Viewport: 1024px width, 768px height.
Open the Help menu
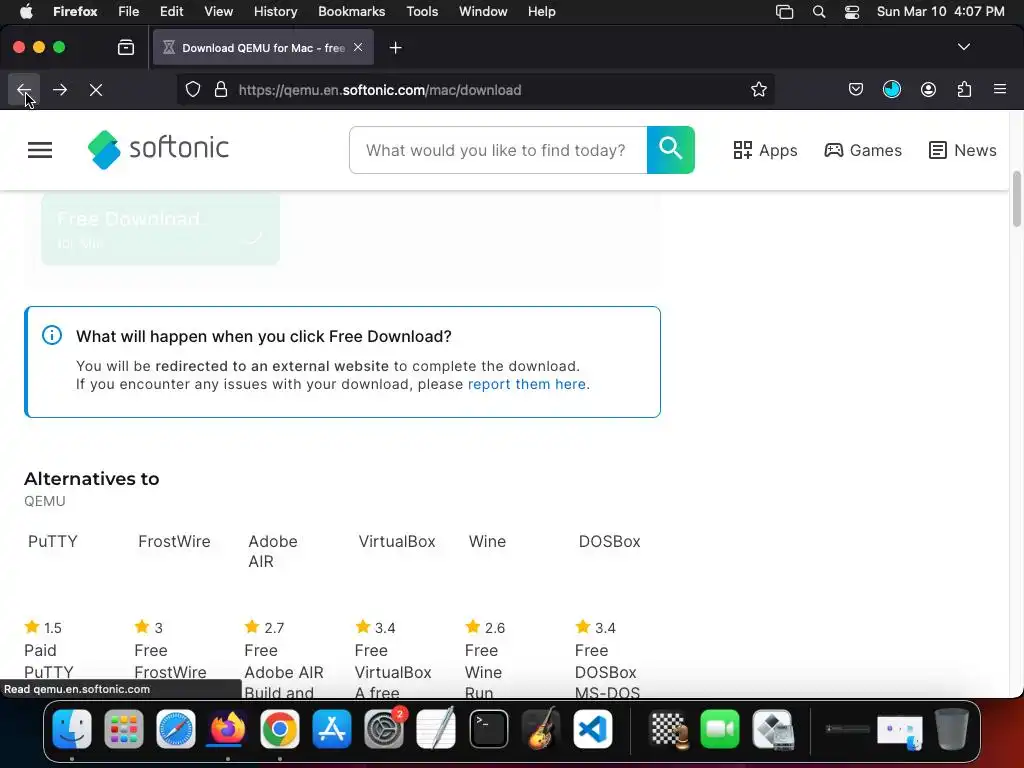coord(541,11)
